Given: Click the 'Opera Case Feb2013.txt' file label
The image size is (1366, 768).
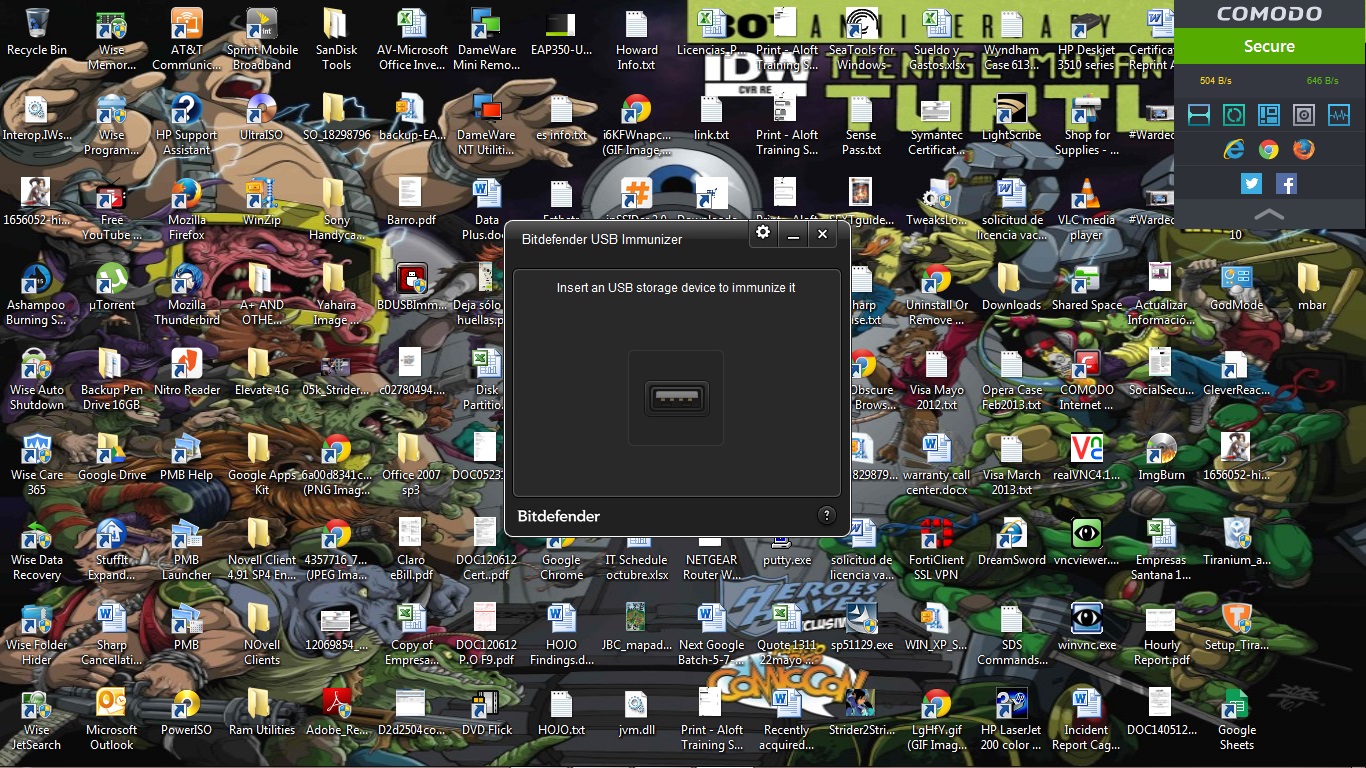Looking at the screenshot, I should [1012, 397].
